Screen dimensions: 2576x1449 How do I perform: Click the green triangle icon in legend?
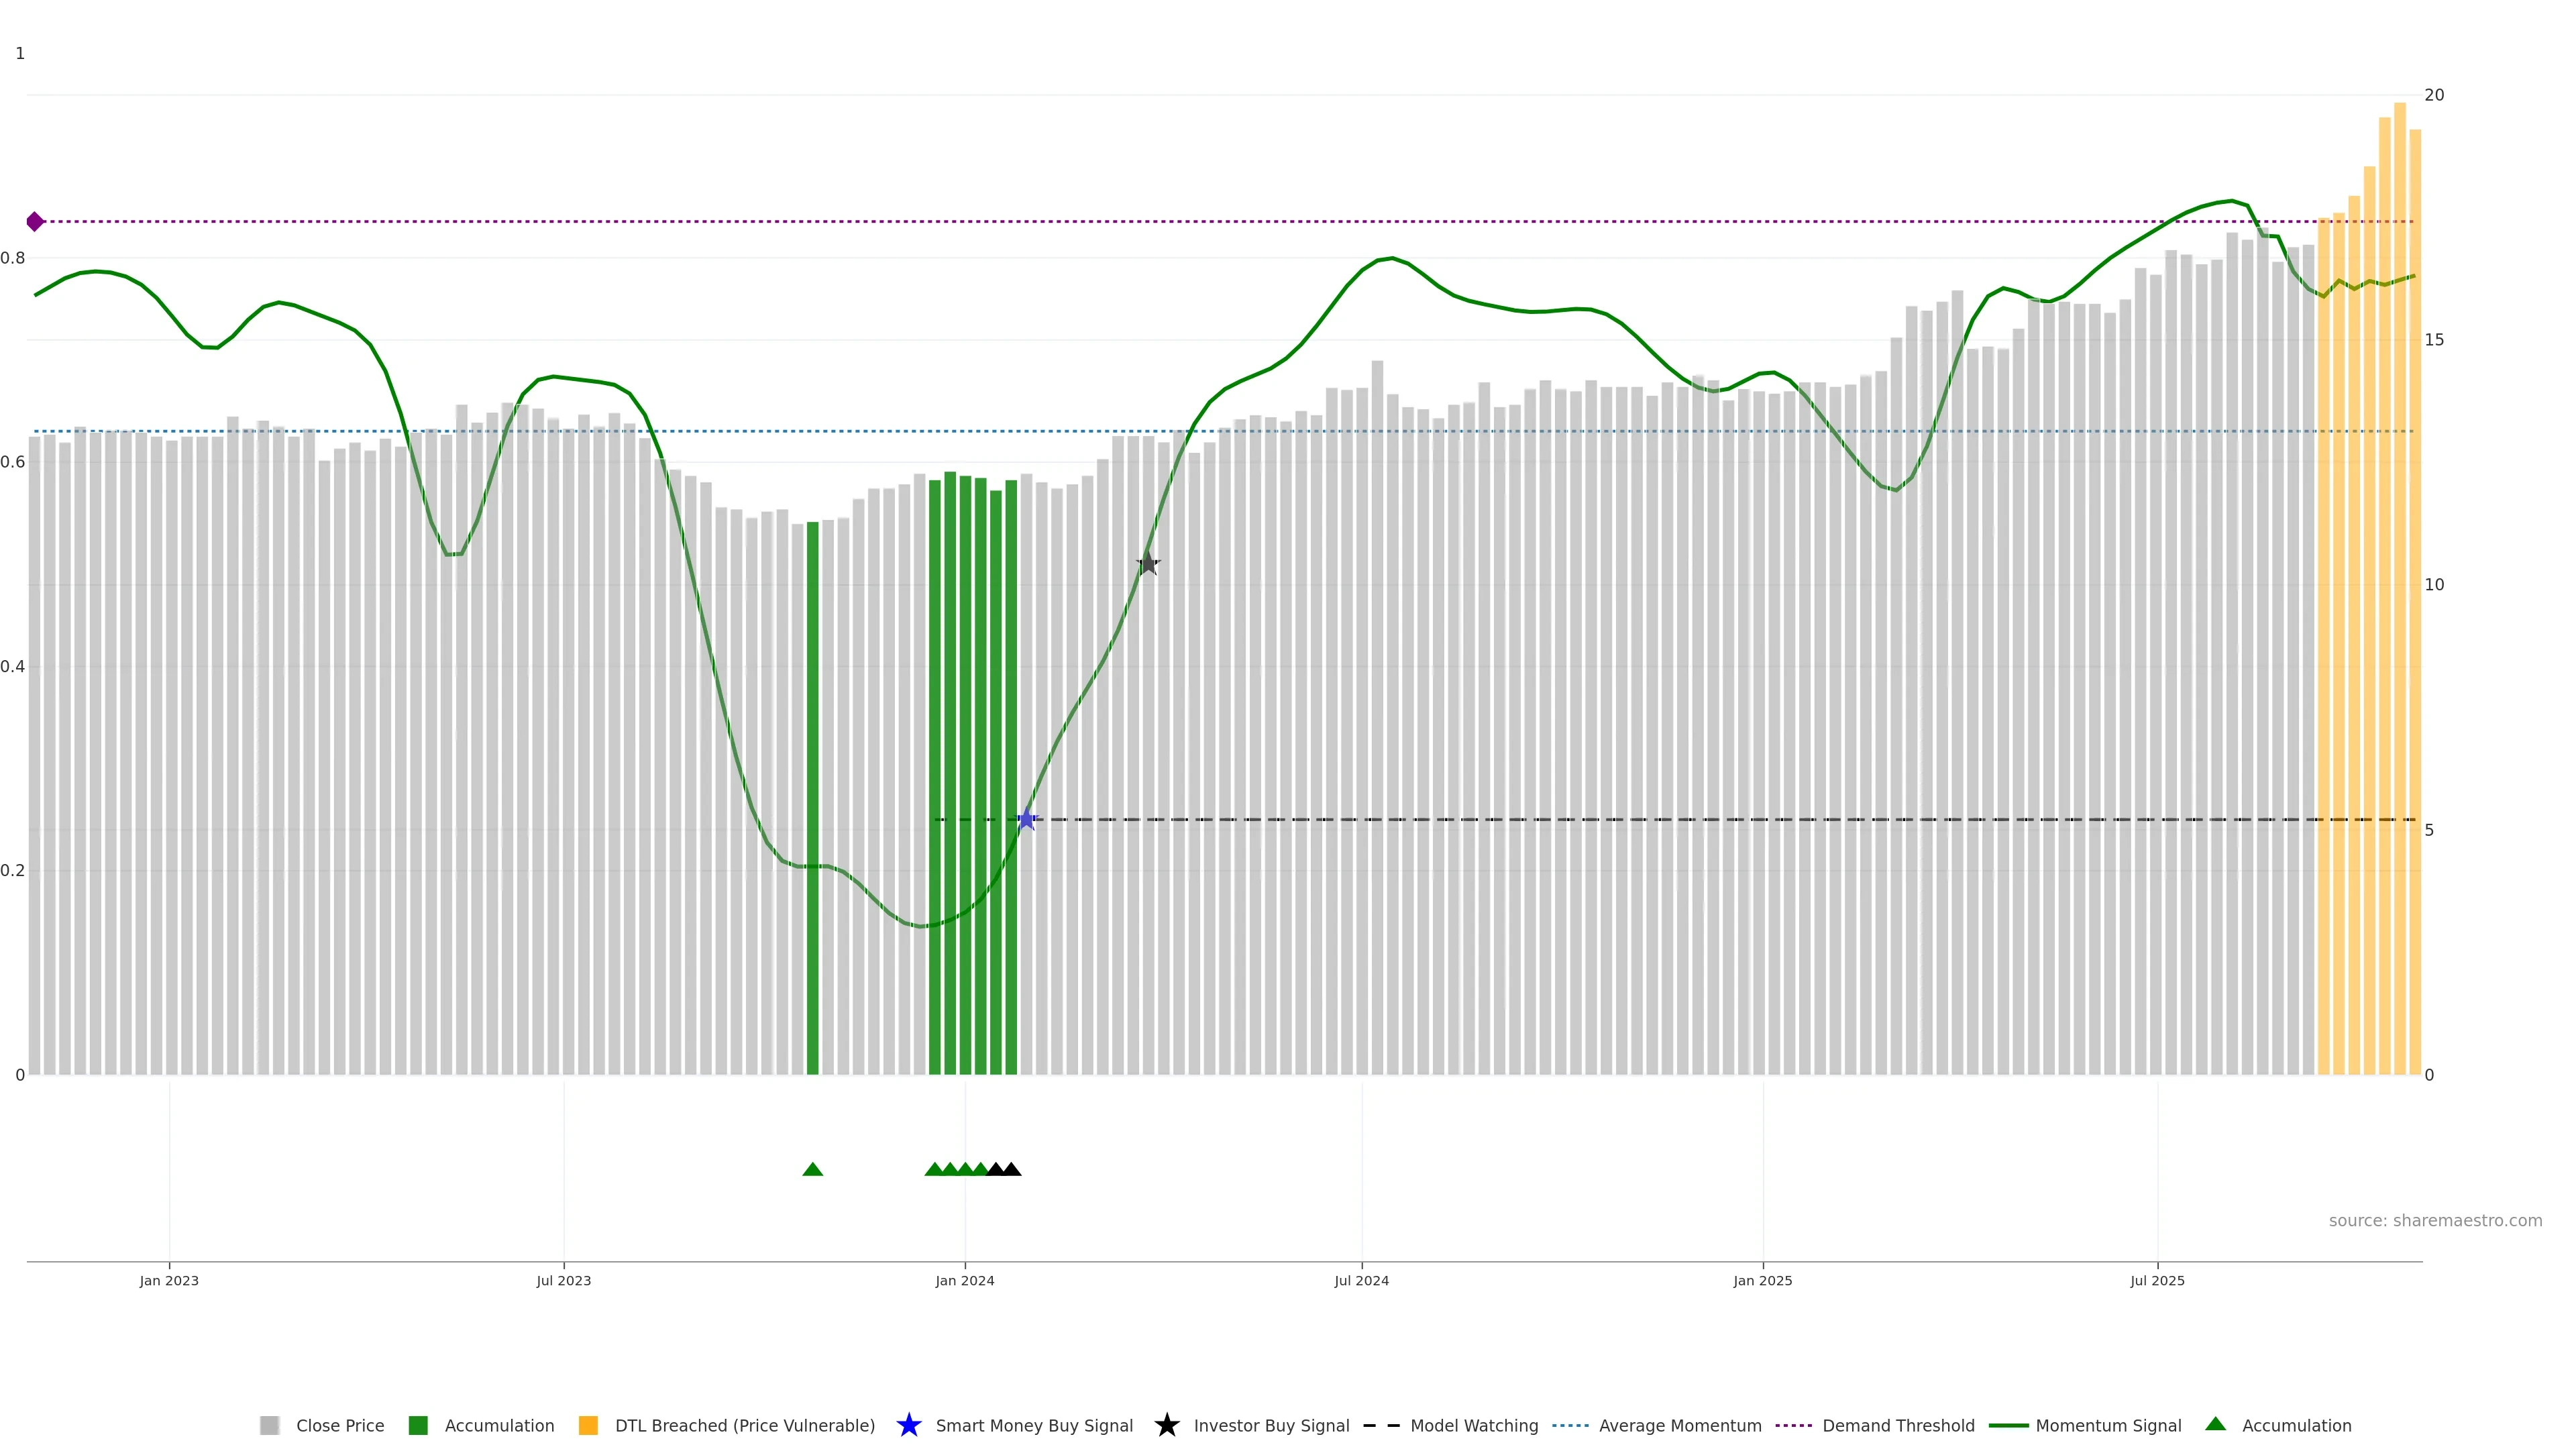[x=2215, y=1424]
